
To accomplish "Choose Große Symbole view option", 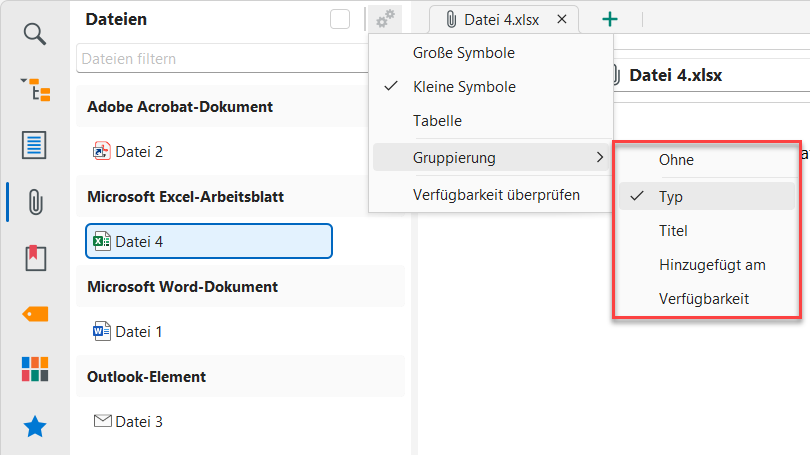I will click(464, 53).
